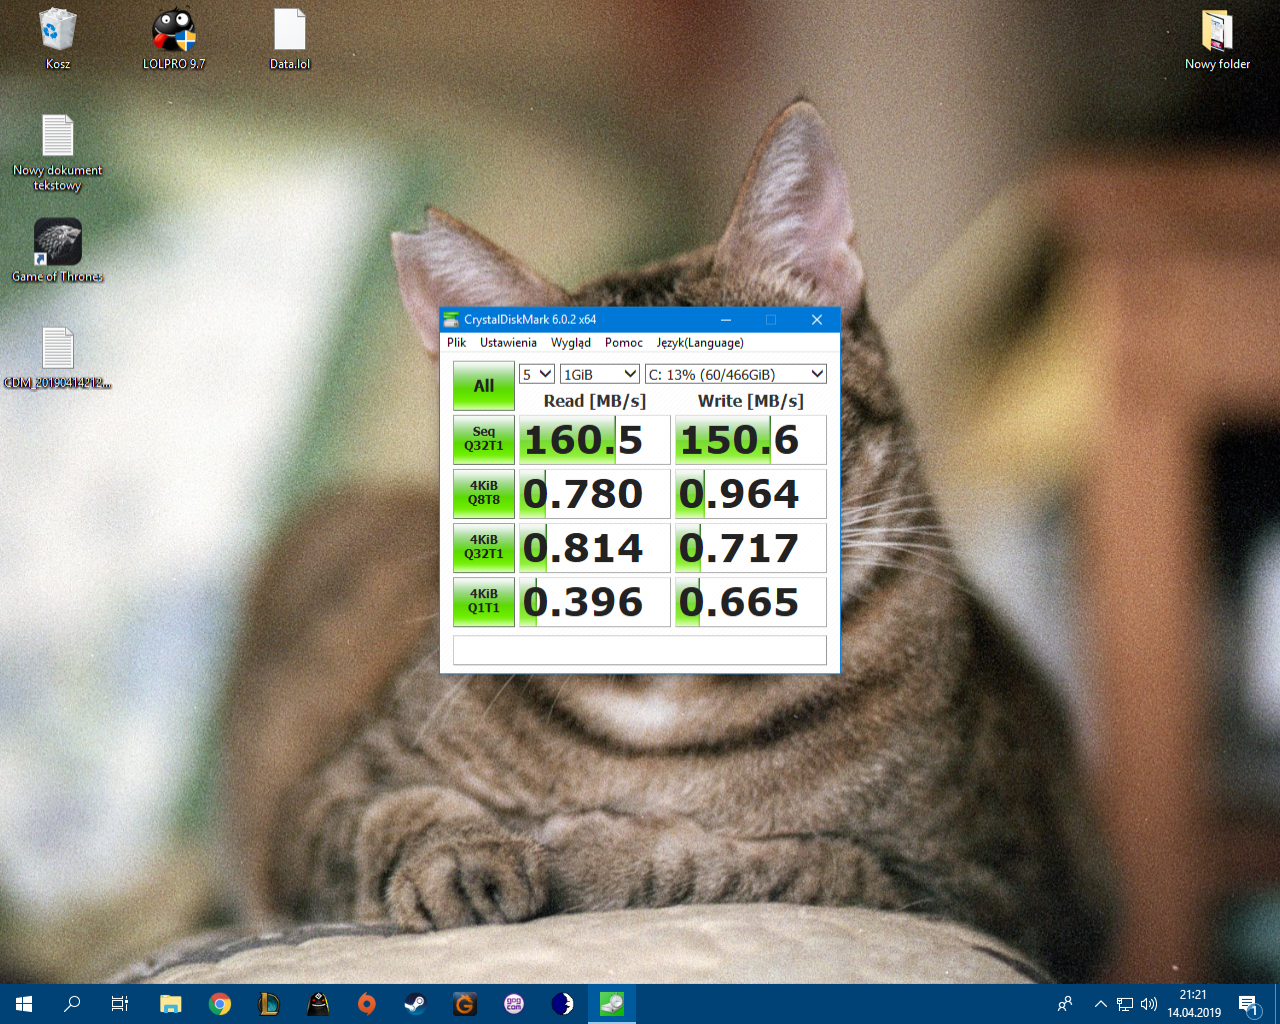Open the test count dropdown showing 5
The height and width of the screenshot is (1024, 1280).
click(537, 374)
